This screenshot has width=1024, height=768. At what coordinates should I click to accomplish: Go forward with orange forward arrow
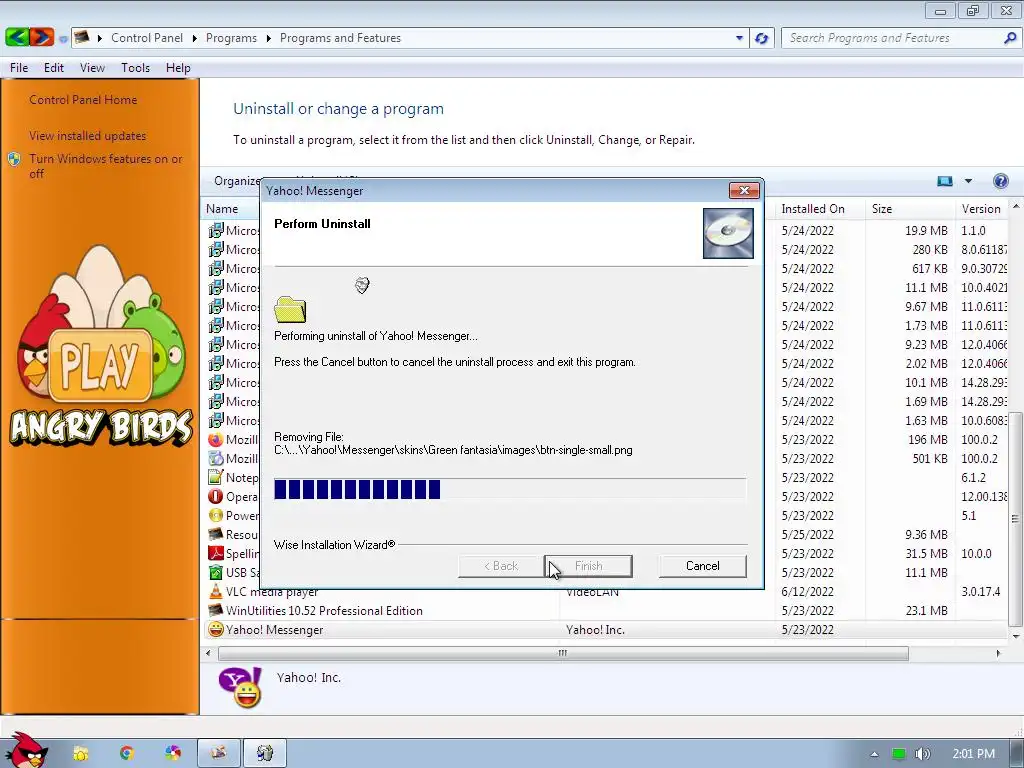tap(41, 37)
